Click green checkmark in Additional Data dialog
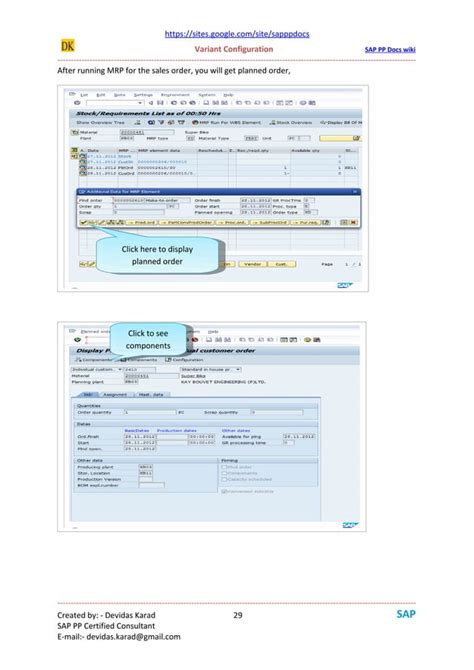474x670 pixels. [83, 223]
